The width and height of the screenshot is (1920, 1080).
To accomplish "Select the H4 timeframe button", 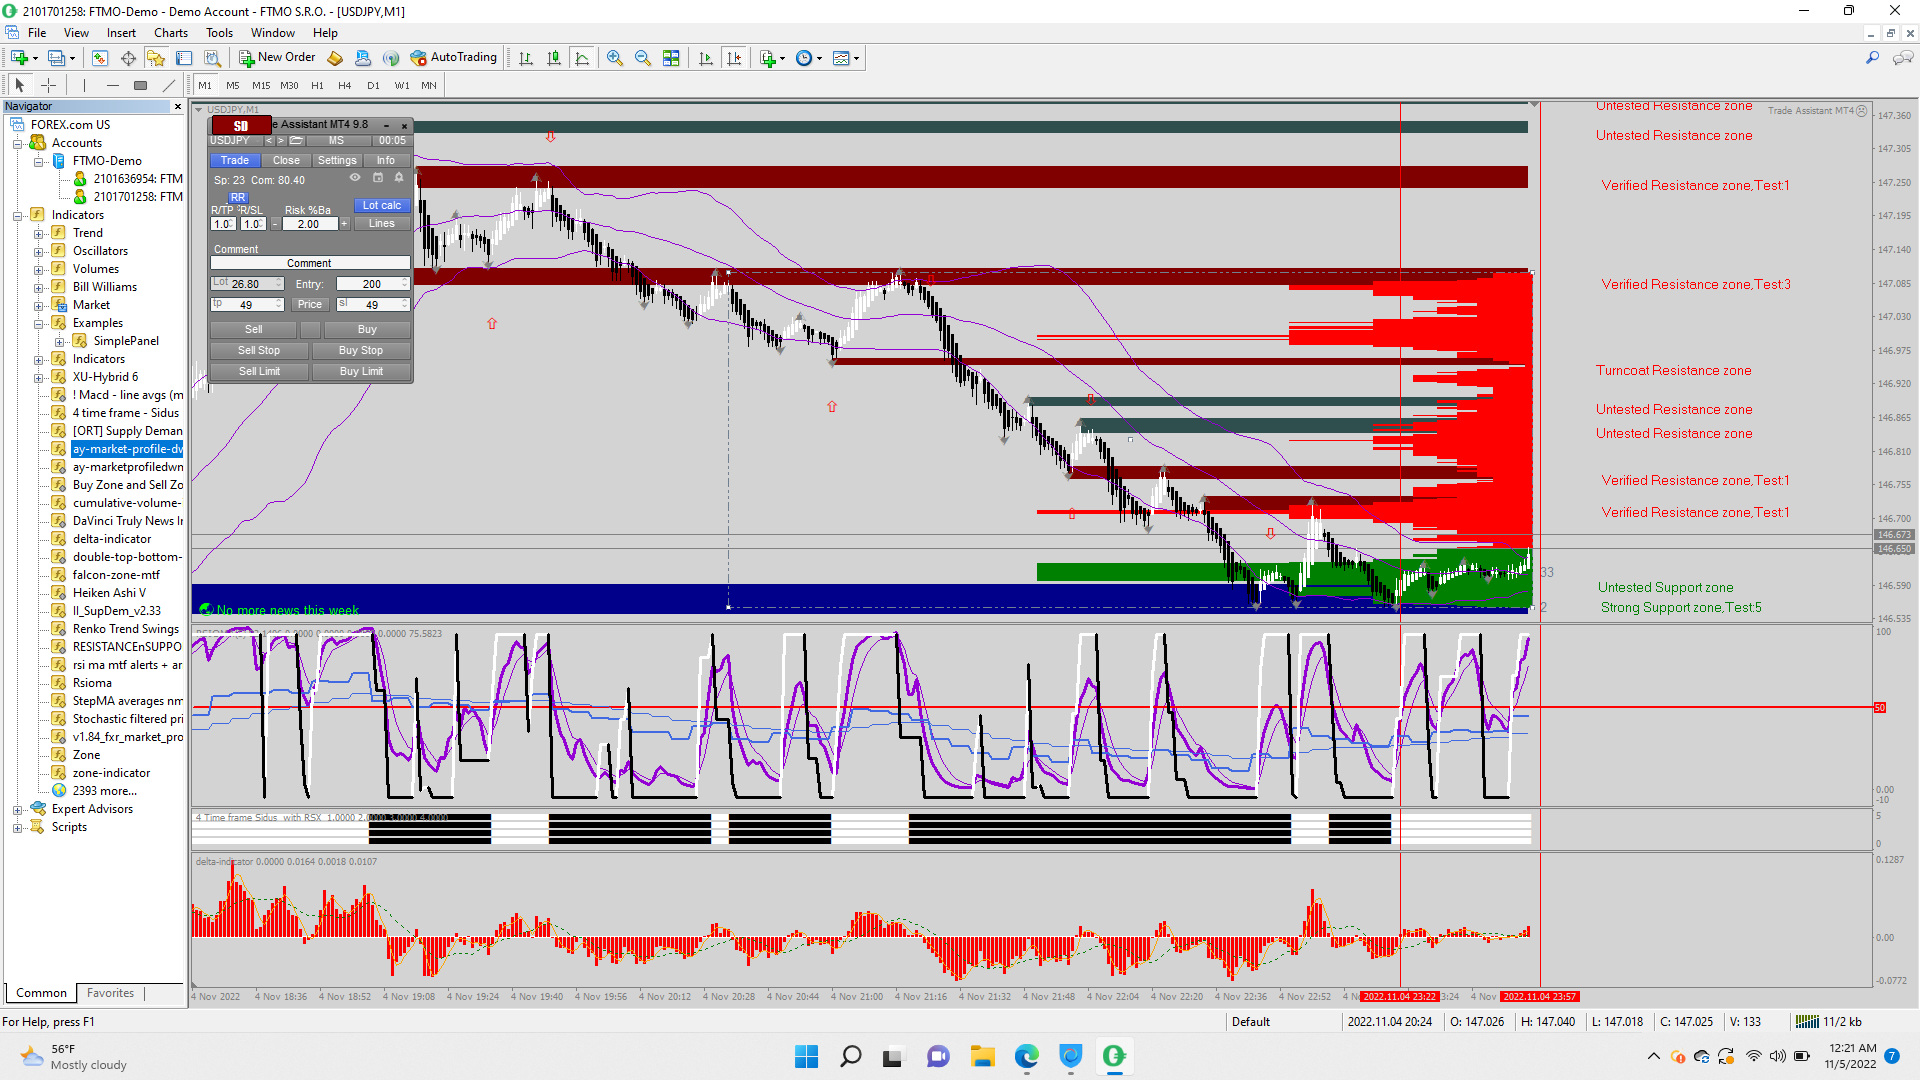I will click(344, 85).
